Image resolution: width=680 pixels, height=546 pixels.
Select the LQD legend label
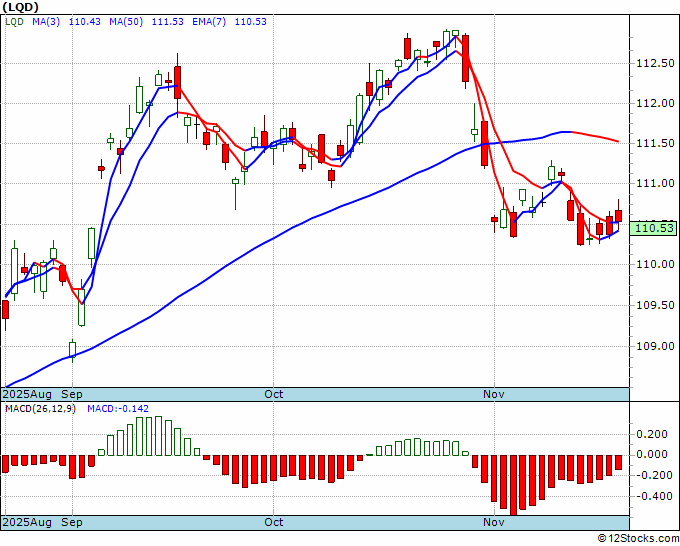[14, 22]
